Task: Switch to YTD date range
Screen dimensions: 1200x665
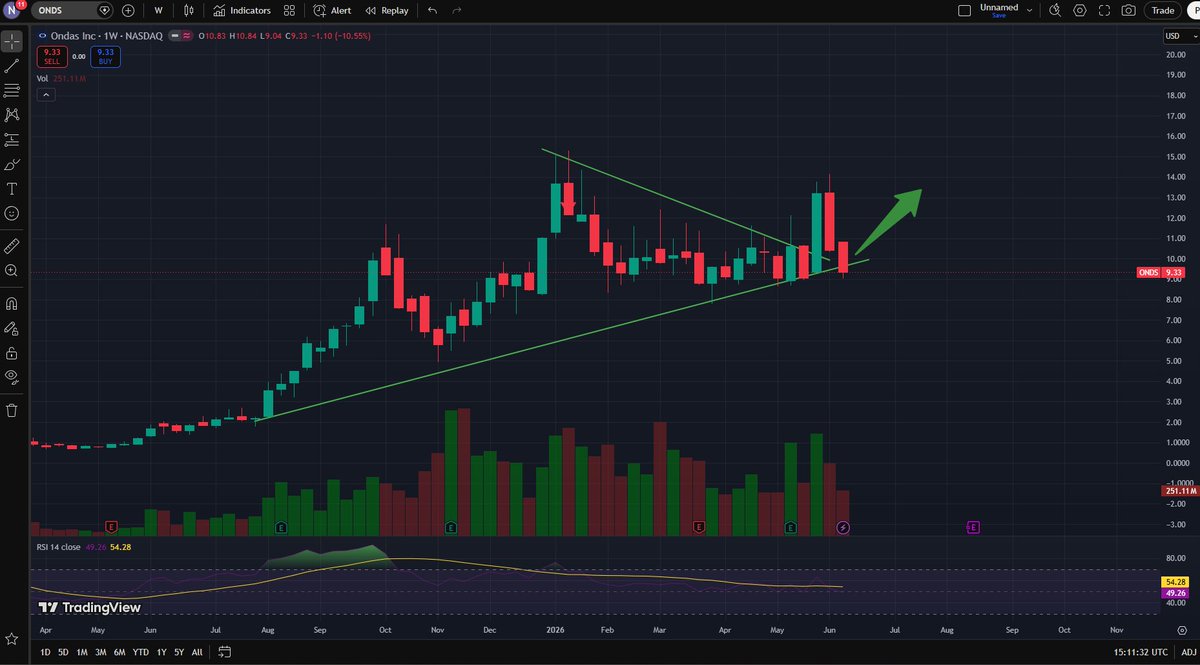Action: [x=141, y=652]
